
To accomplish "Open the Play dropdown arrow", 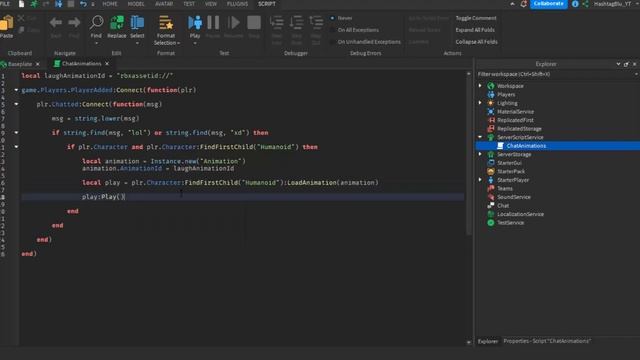I will (x=195, y=43).
